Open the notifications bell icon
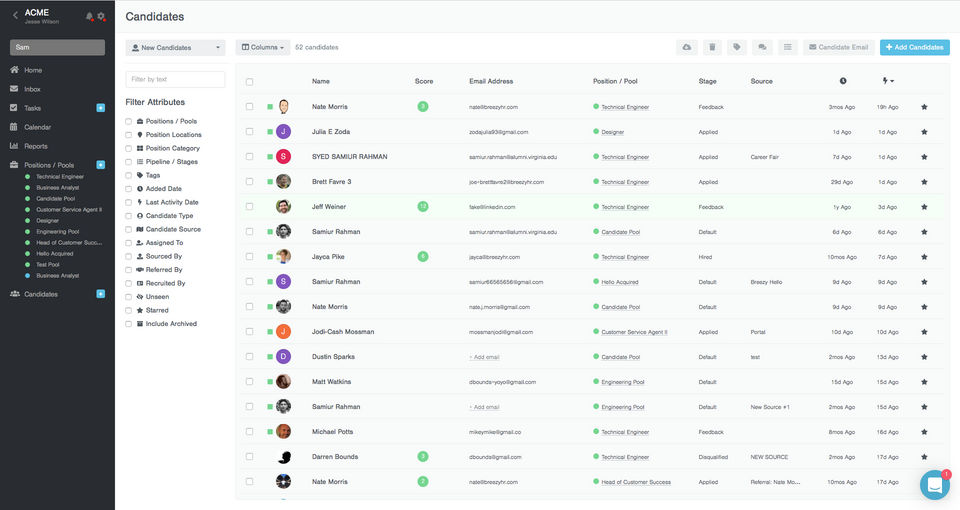Viewport: 960px width, 510px height. pyautogui.click(x=89, y=17)
